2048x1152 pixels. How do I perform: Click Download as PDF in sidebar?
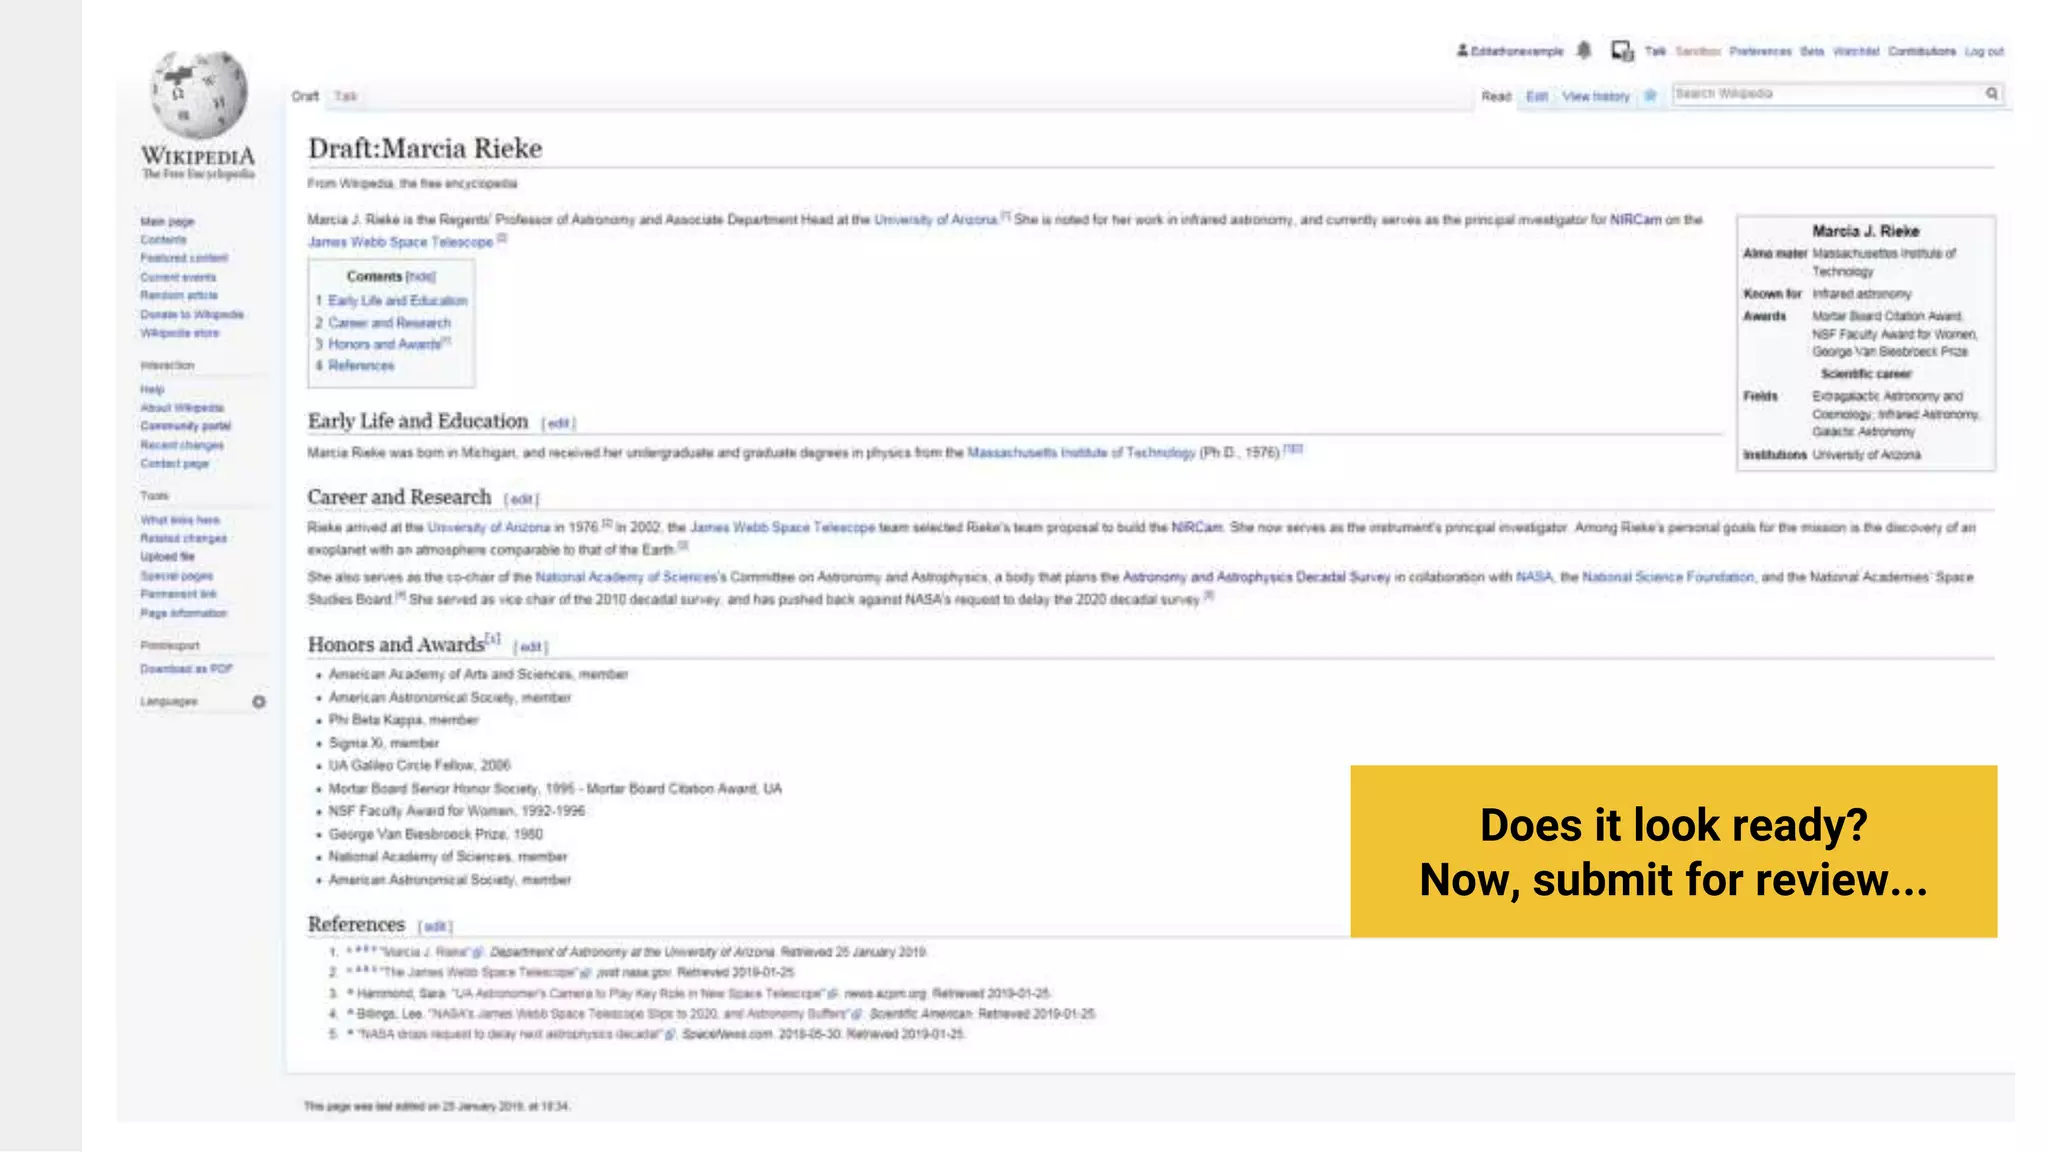(x=186, y=669)
